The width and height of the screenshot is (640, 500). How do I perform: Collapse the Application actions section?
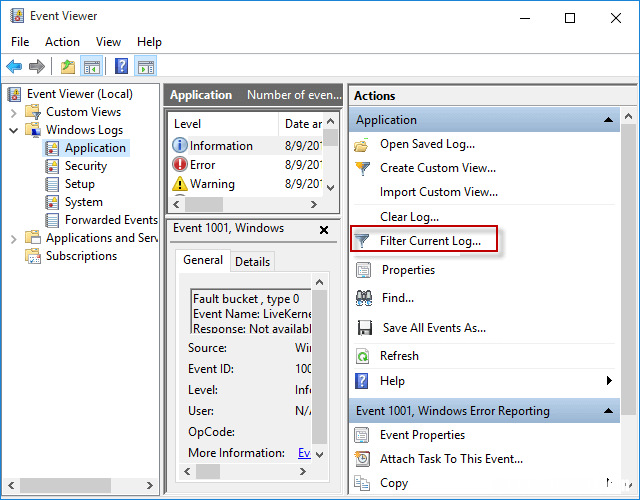click(x=608, y=120)
